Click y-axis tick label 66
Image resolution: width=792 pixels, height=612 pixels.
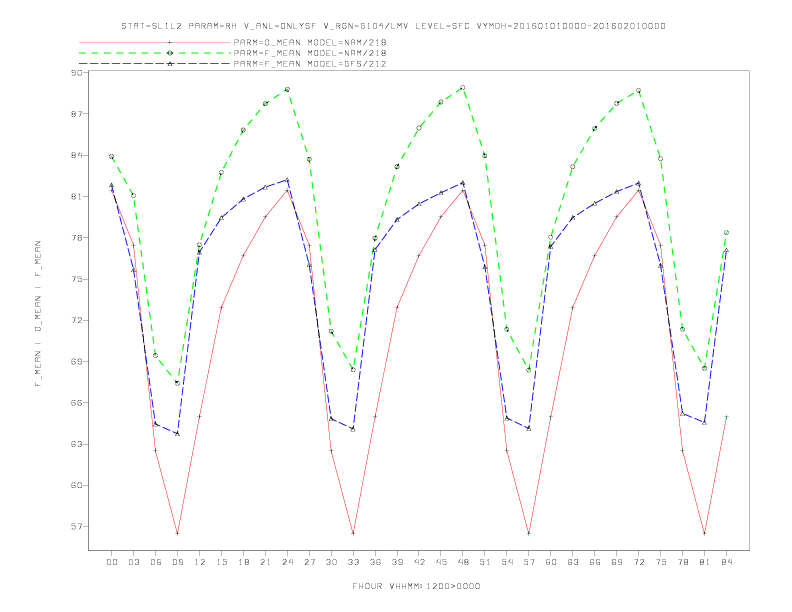tap(76, 403)
